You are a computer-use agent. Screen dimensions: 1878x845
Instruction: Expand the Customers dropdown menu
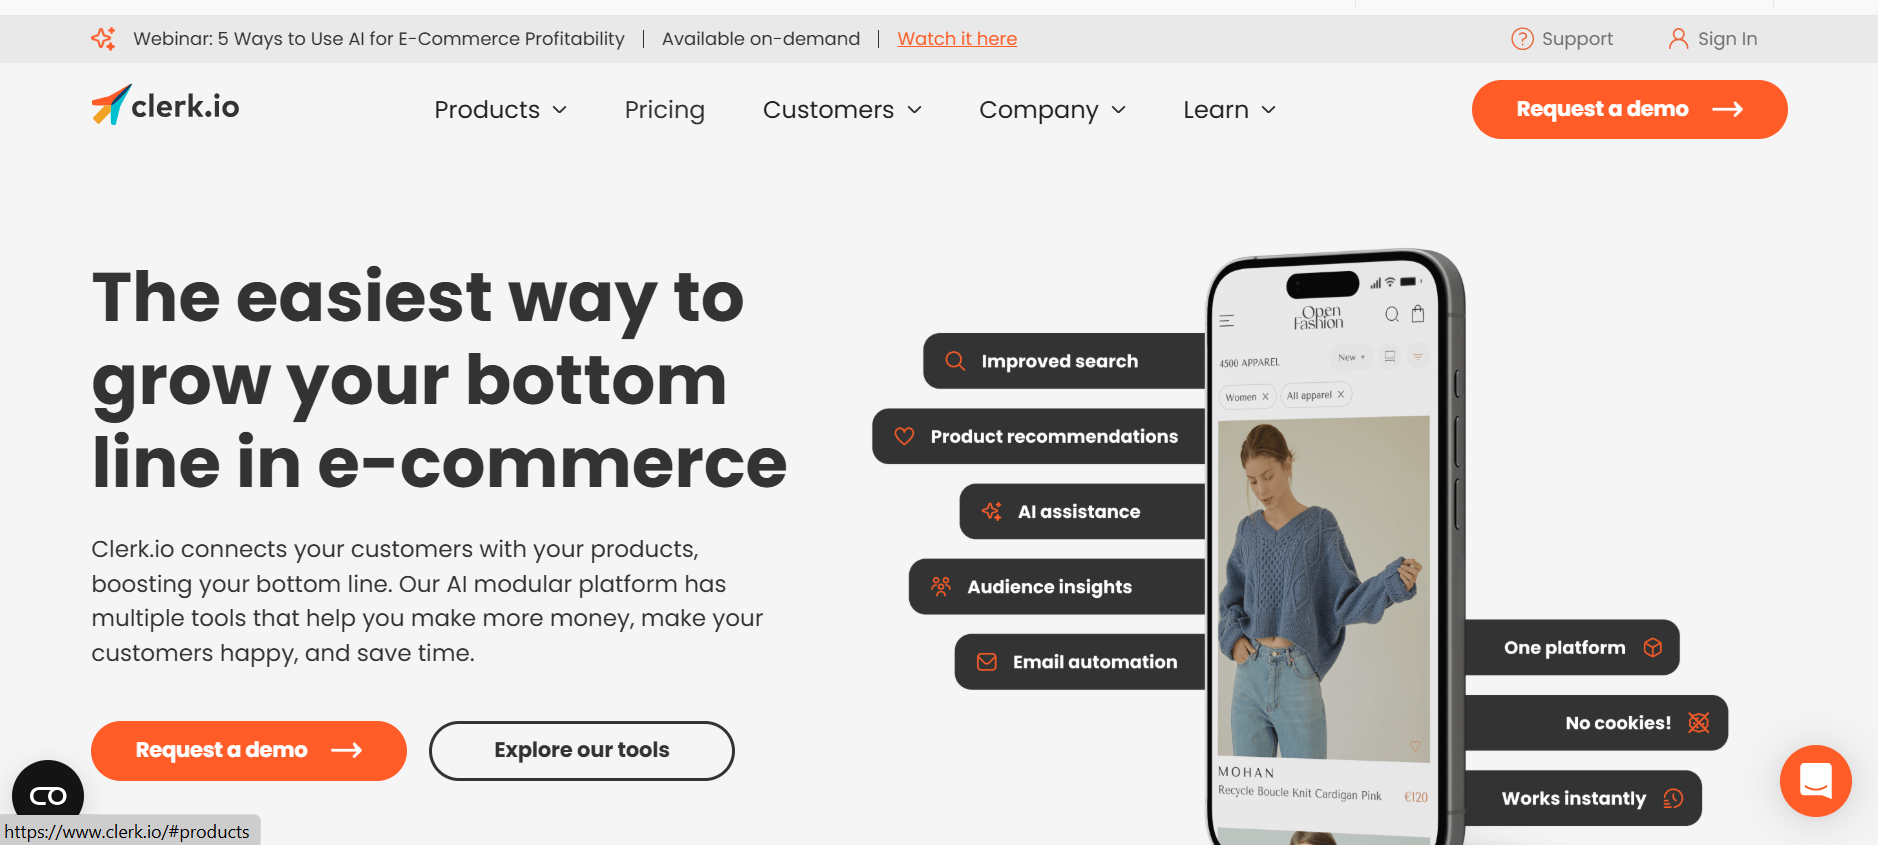coord(842,109)
